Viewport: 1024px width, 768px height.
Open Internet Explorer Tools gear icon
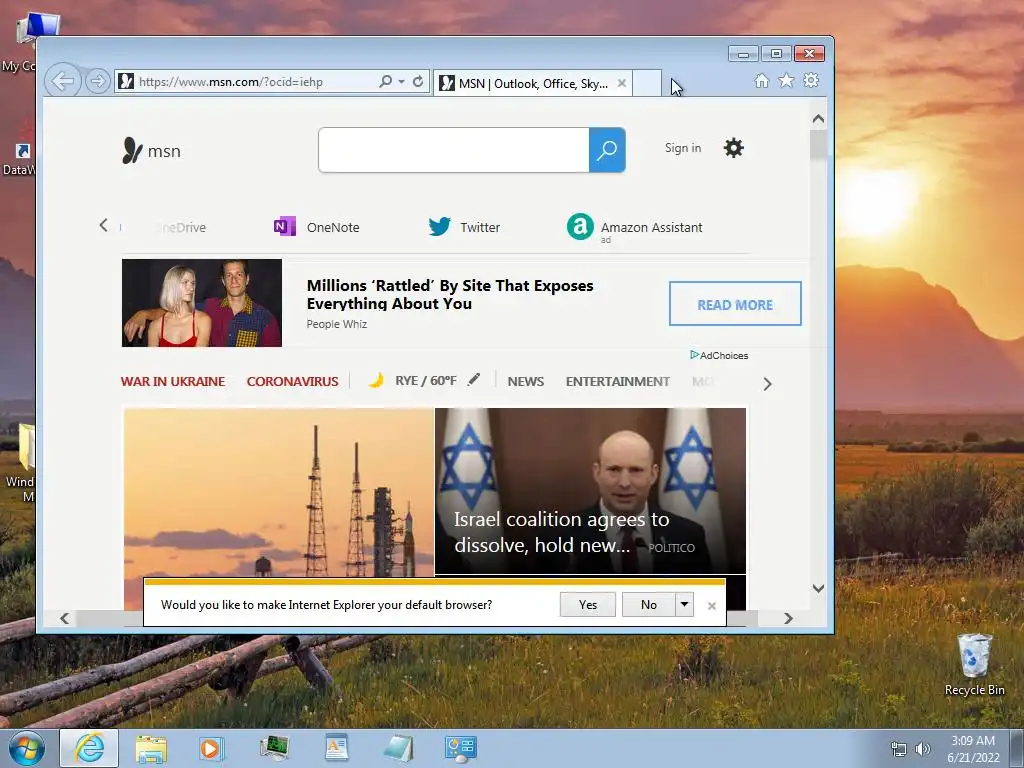click(x=811, y=80)
